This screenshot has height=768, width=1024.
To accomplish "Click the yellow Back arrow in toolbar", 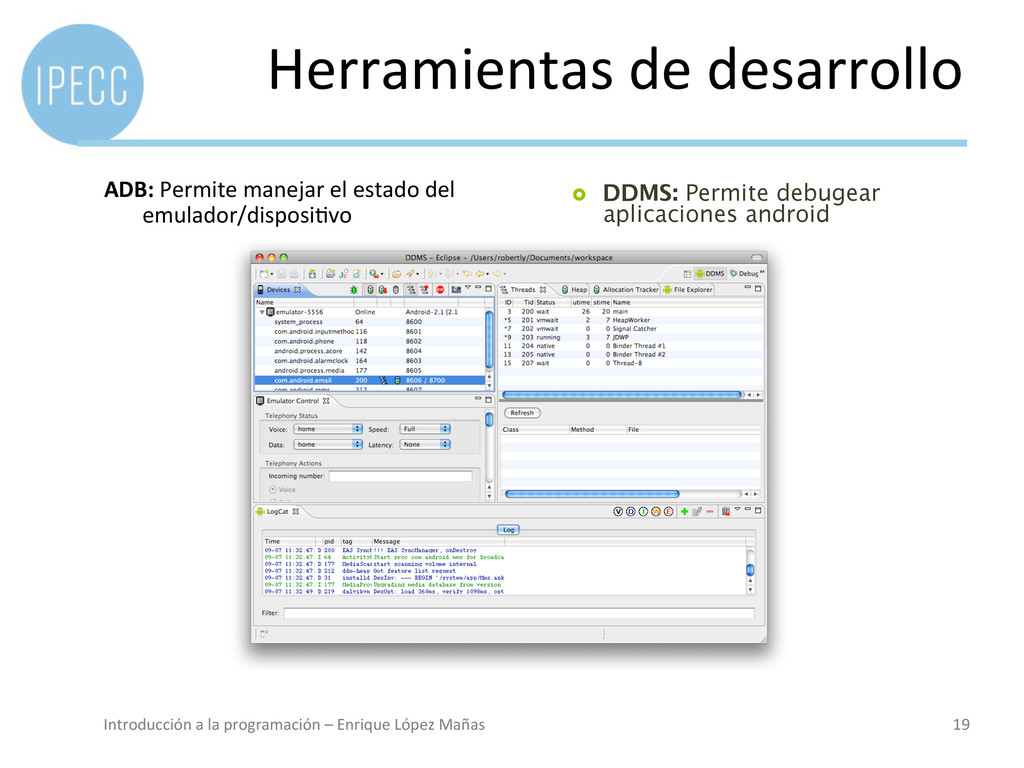I will (480, 274).
